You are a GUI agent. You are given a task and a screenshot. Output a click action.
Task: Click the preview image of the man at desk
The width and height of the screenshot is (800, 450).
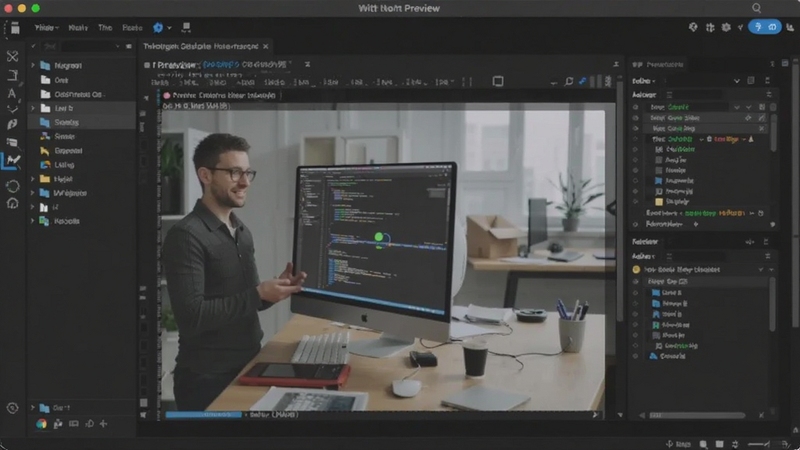click(x=384, y=260)
